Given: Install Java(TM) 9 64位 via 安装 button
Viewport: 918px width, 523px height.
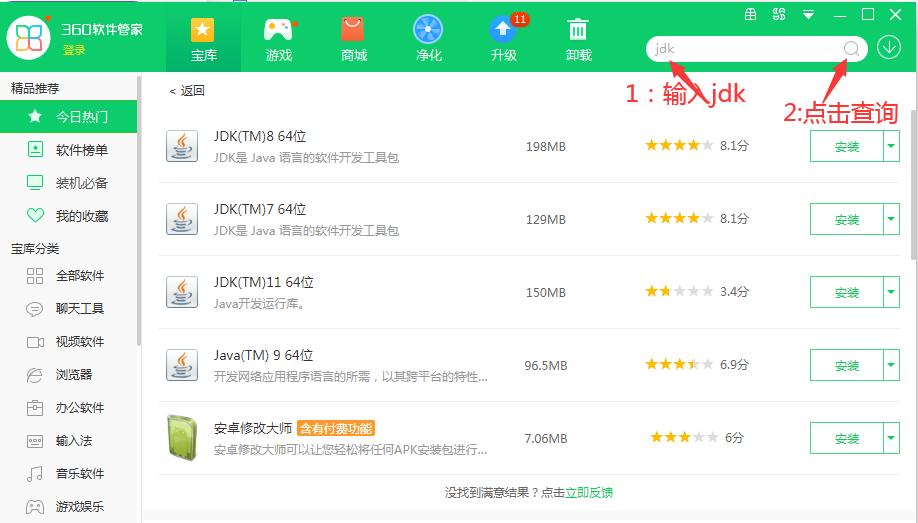Looking at the screenshot, I should [847, 365].
